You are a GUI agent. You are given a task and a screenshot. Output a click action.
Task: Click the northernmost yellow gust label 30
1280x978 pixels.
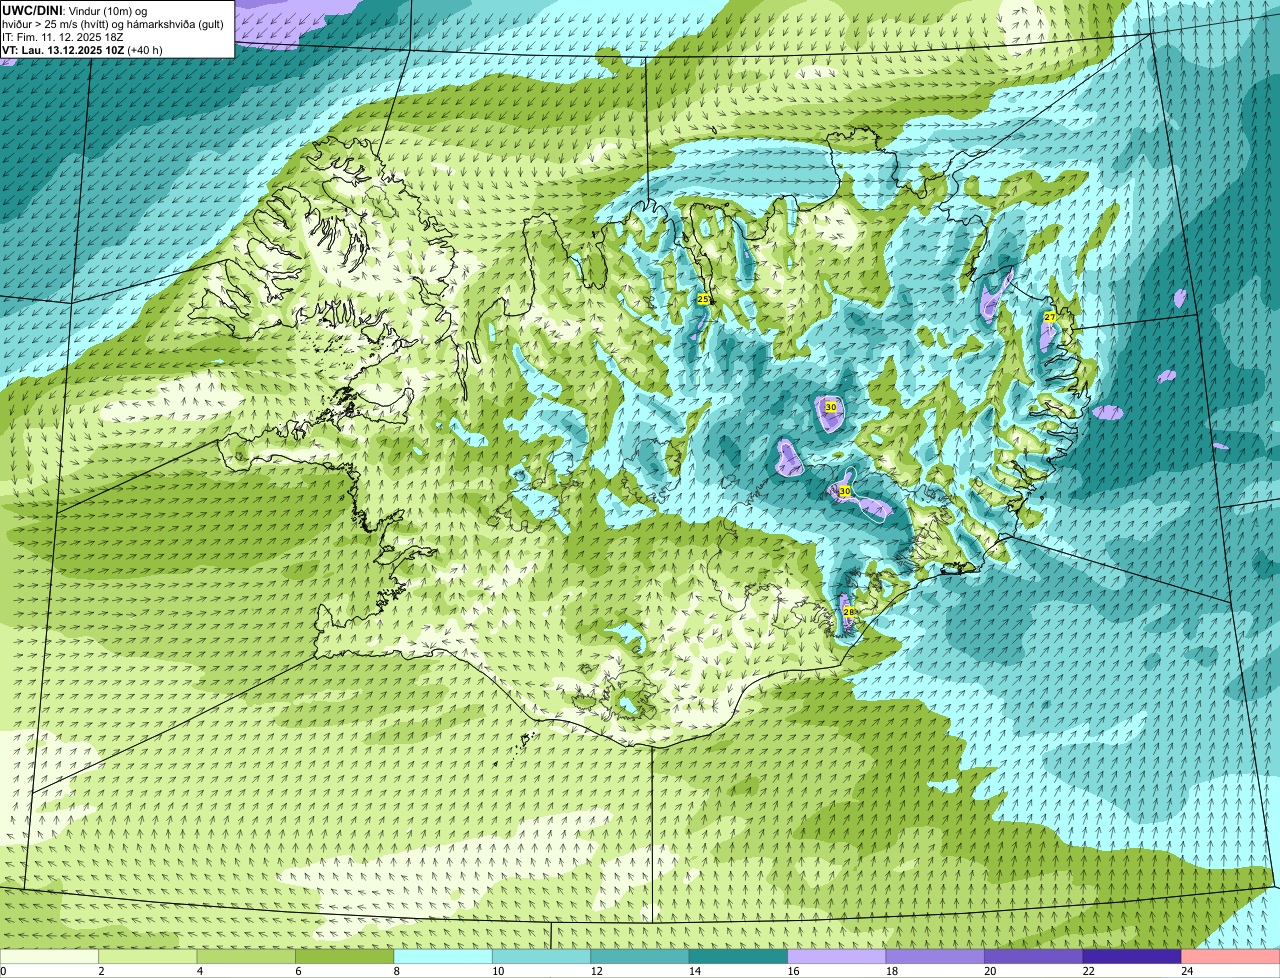click(x=830, y=407)
